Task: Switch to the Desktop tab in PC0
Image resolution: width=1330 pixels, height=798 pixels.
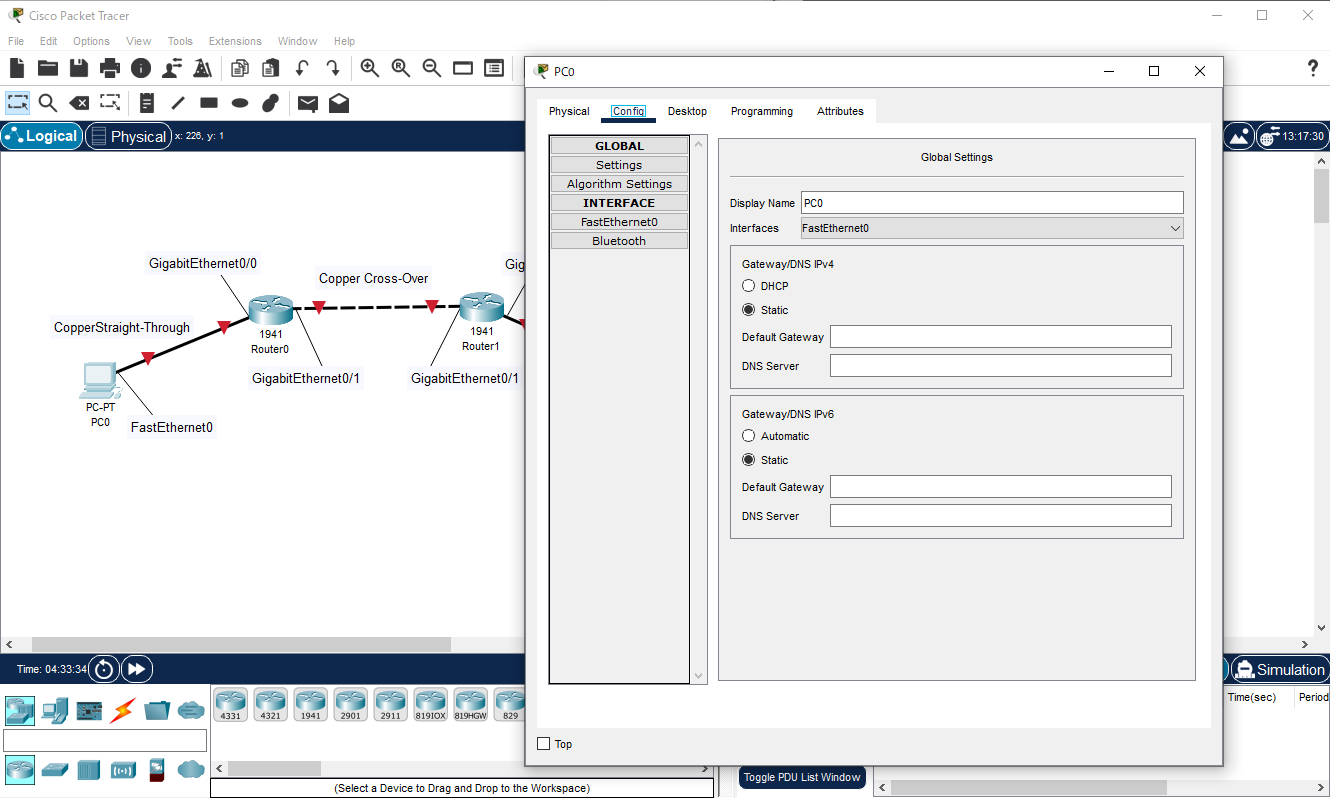Action: coord(687,111)
